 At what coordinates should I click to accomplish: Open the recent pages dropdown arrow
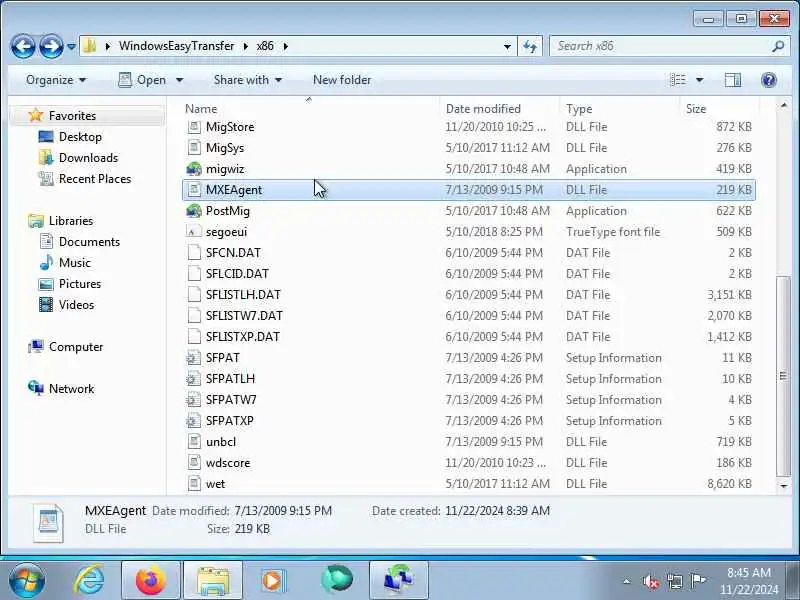71,47
